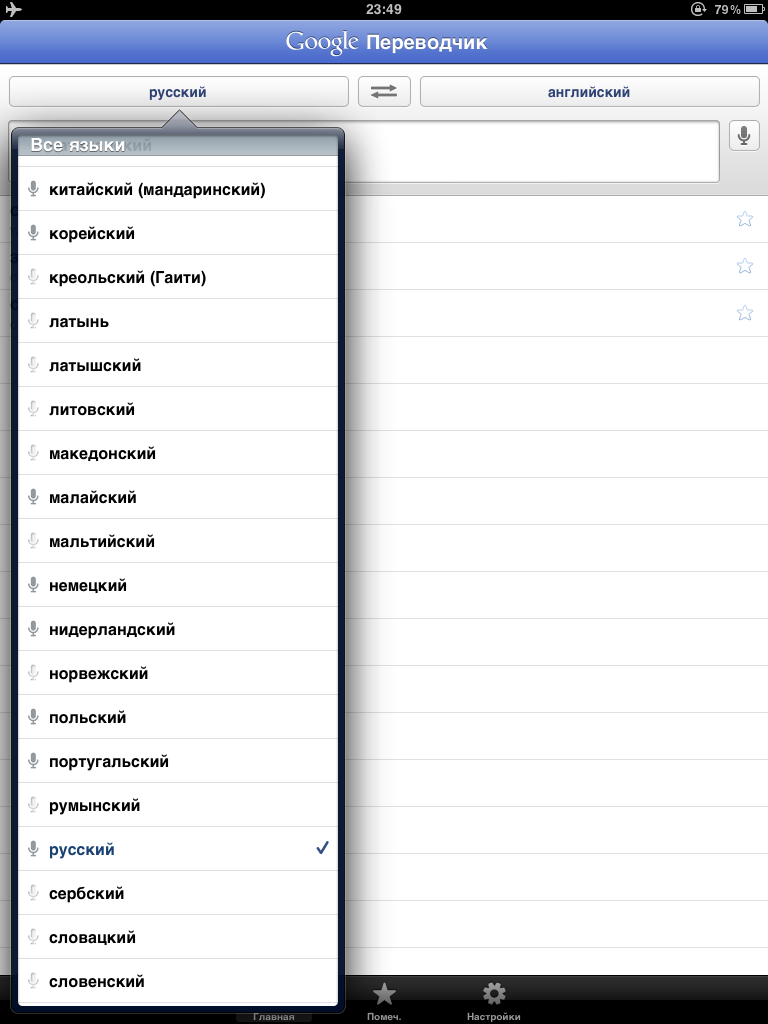The width and height of the screenshot is (768, 1024).
Task: Tap the swap languages arrows icon
Action: (x=384, y=91)
